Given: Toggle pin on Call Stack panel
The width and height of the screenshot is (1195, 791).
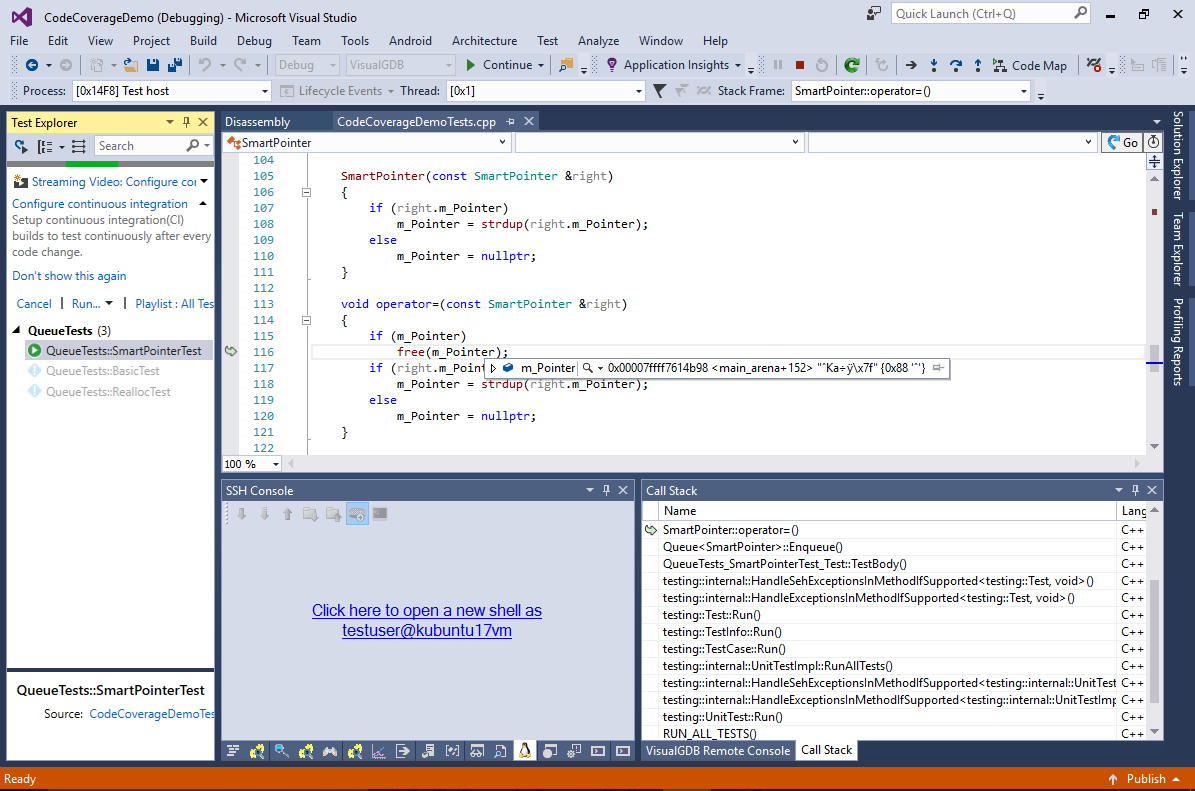Looking at the screenshot, I should tap(1136, 490).
